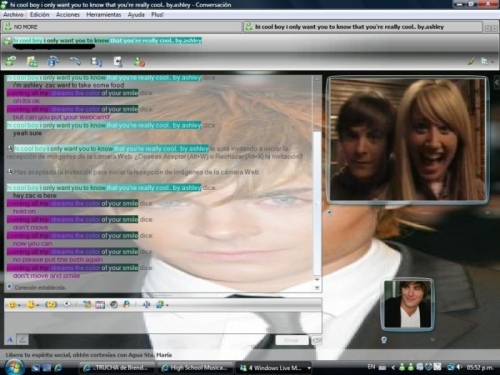
Task: Open the Edición menu
Action: click(39, 15)
